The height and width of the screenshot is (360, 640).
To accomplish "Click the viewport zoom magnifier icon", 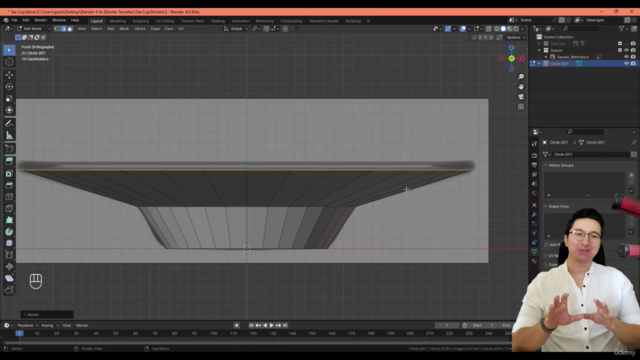I will 521,77.
